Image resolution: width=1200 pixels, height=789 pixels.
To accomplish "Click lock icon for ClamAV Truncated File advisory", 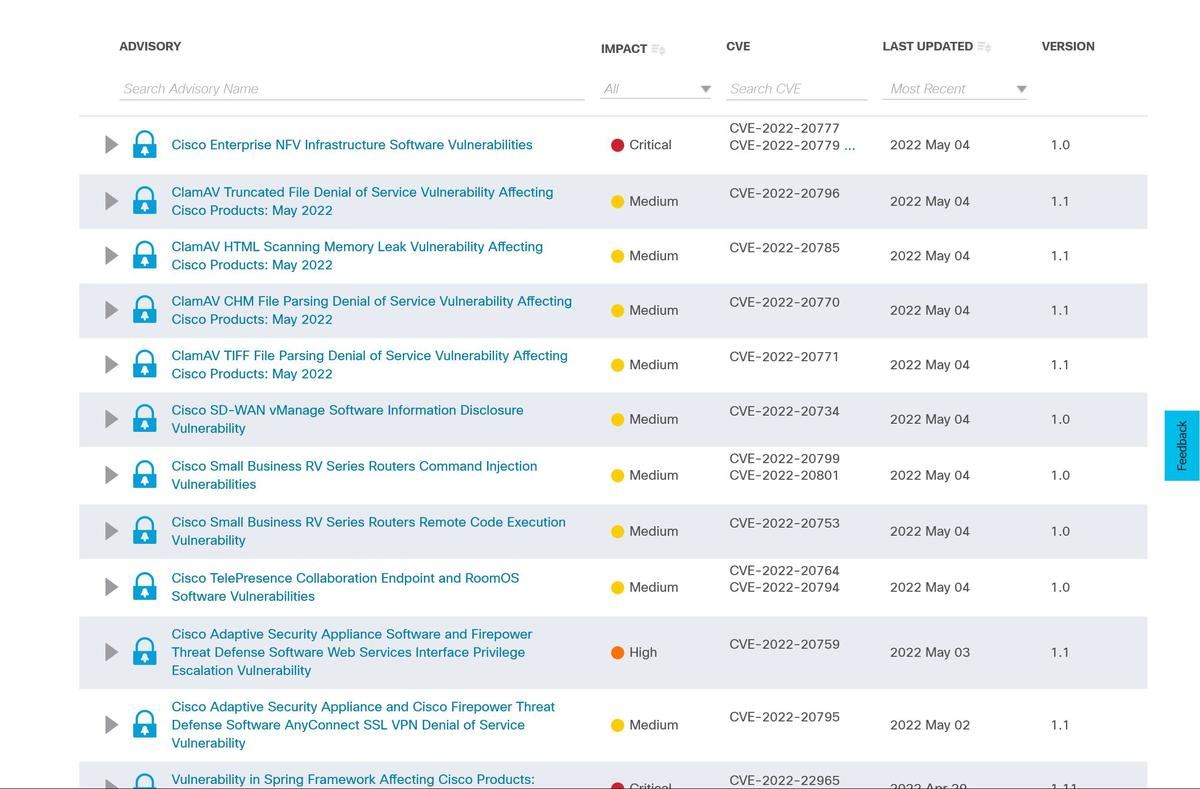I will (x=145, y=200).
